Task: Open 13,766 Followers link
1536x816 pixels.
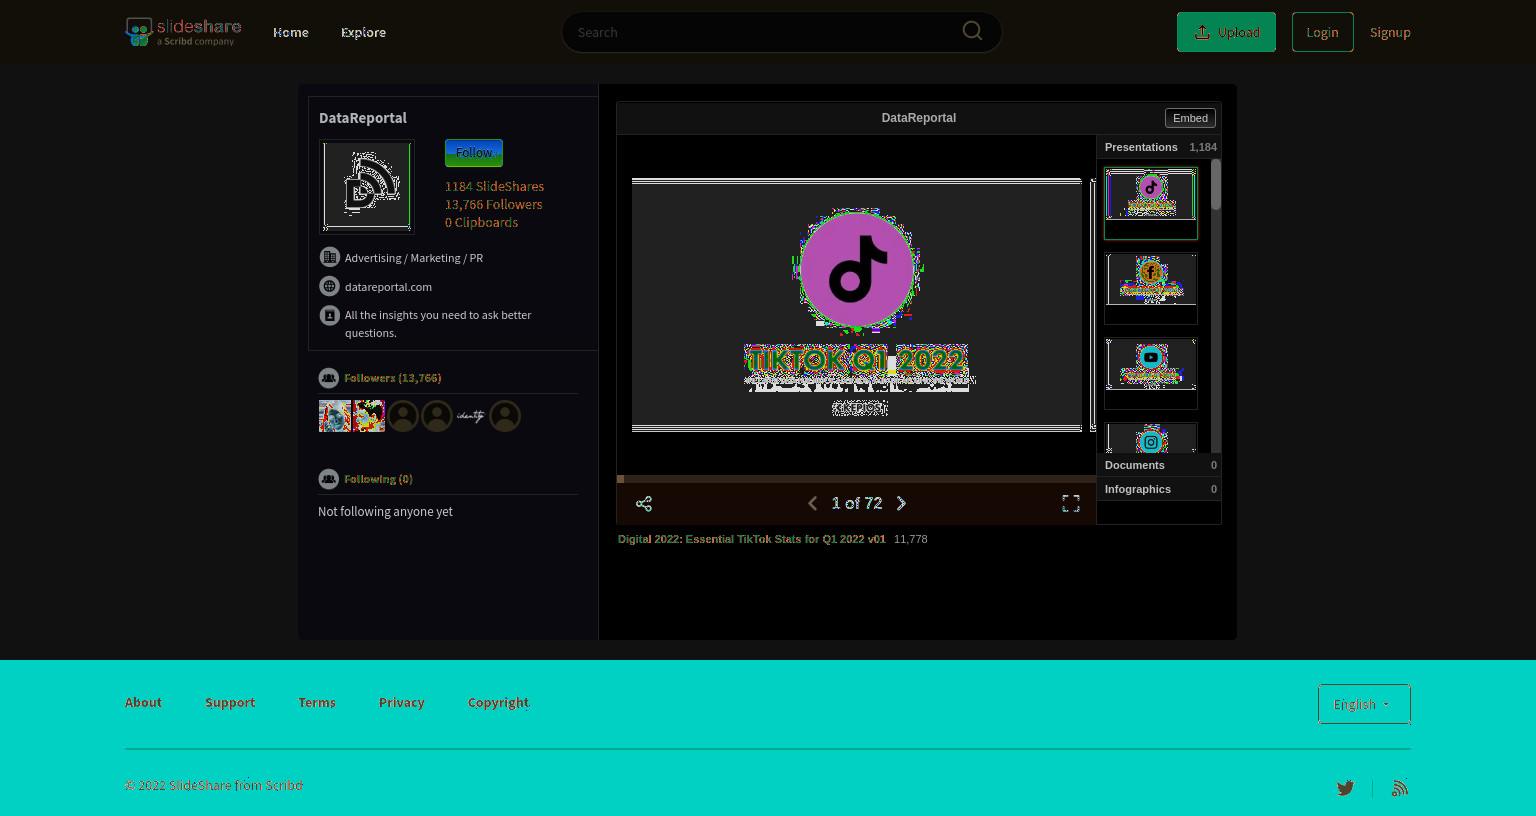Action: (x=493, y=204)
